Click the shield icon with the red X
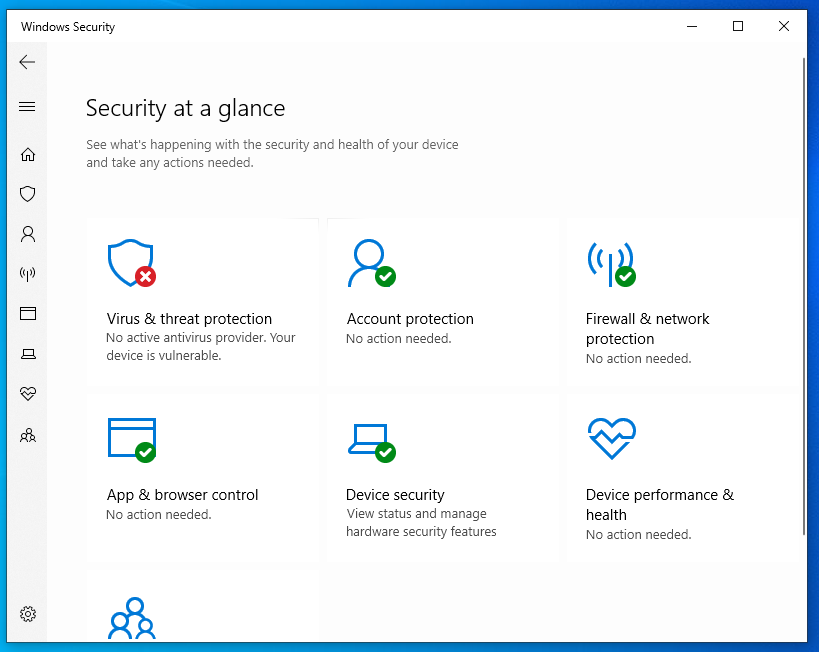This screenshot has height=652, width=819. [132, 263]
